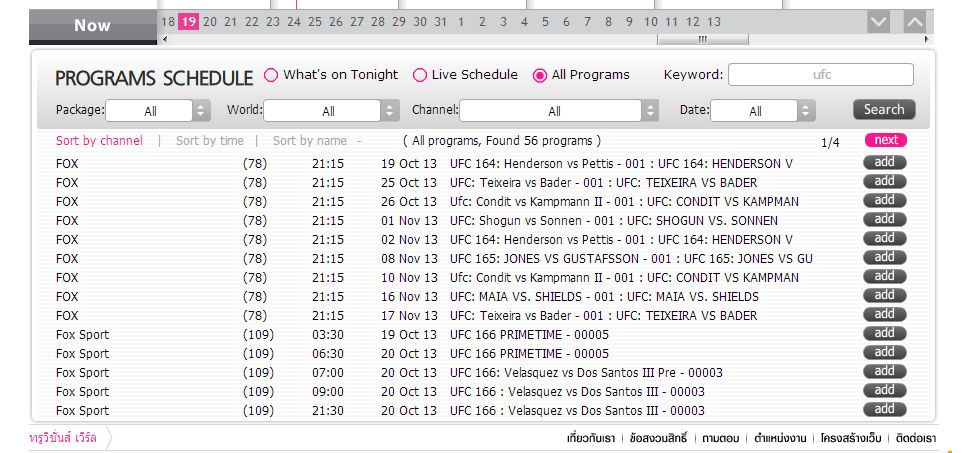Select the Live Schedule radio button

coord(420,75)
